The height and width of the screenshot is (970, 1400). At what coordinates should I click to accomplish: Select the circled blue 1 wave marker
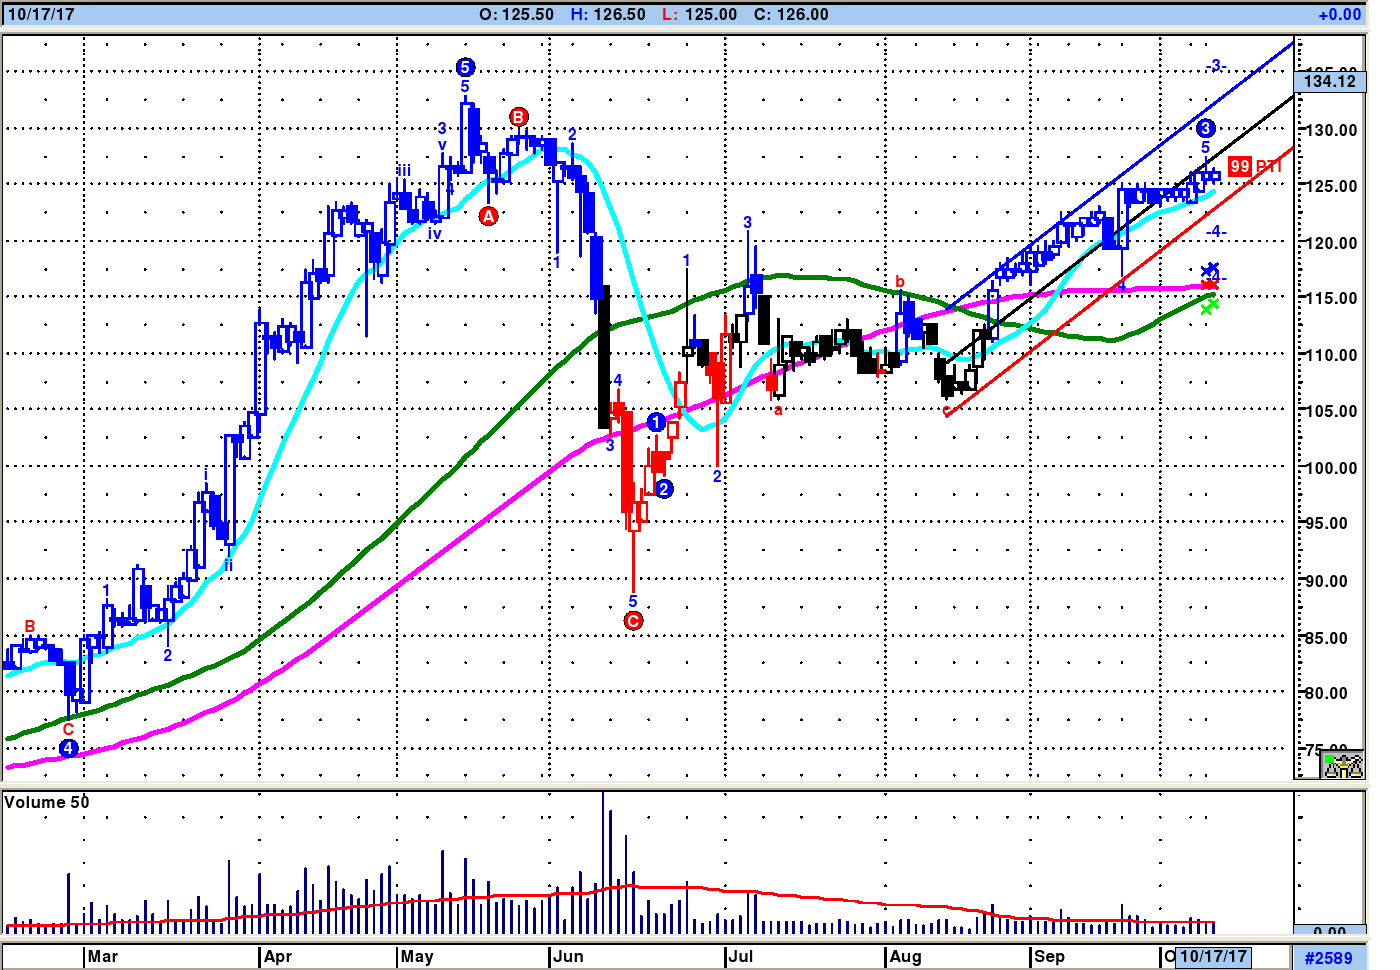[x=656, y=422]
